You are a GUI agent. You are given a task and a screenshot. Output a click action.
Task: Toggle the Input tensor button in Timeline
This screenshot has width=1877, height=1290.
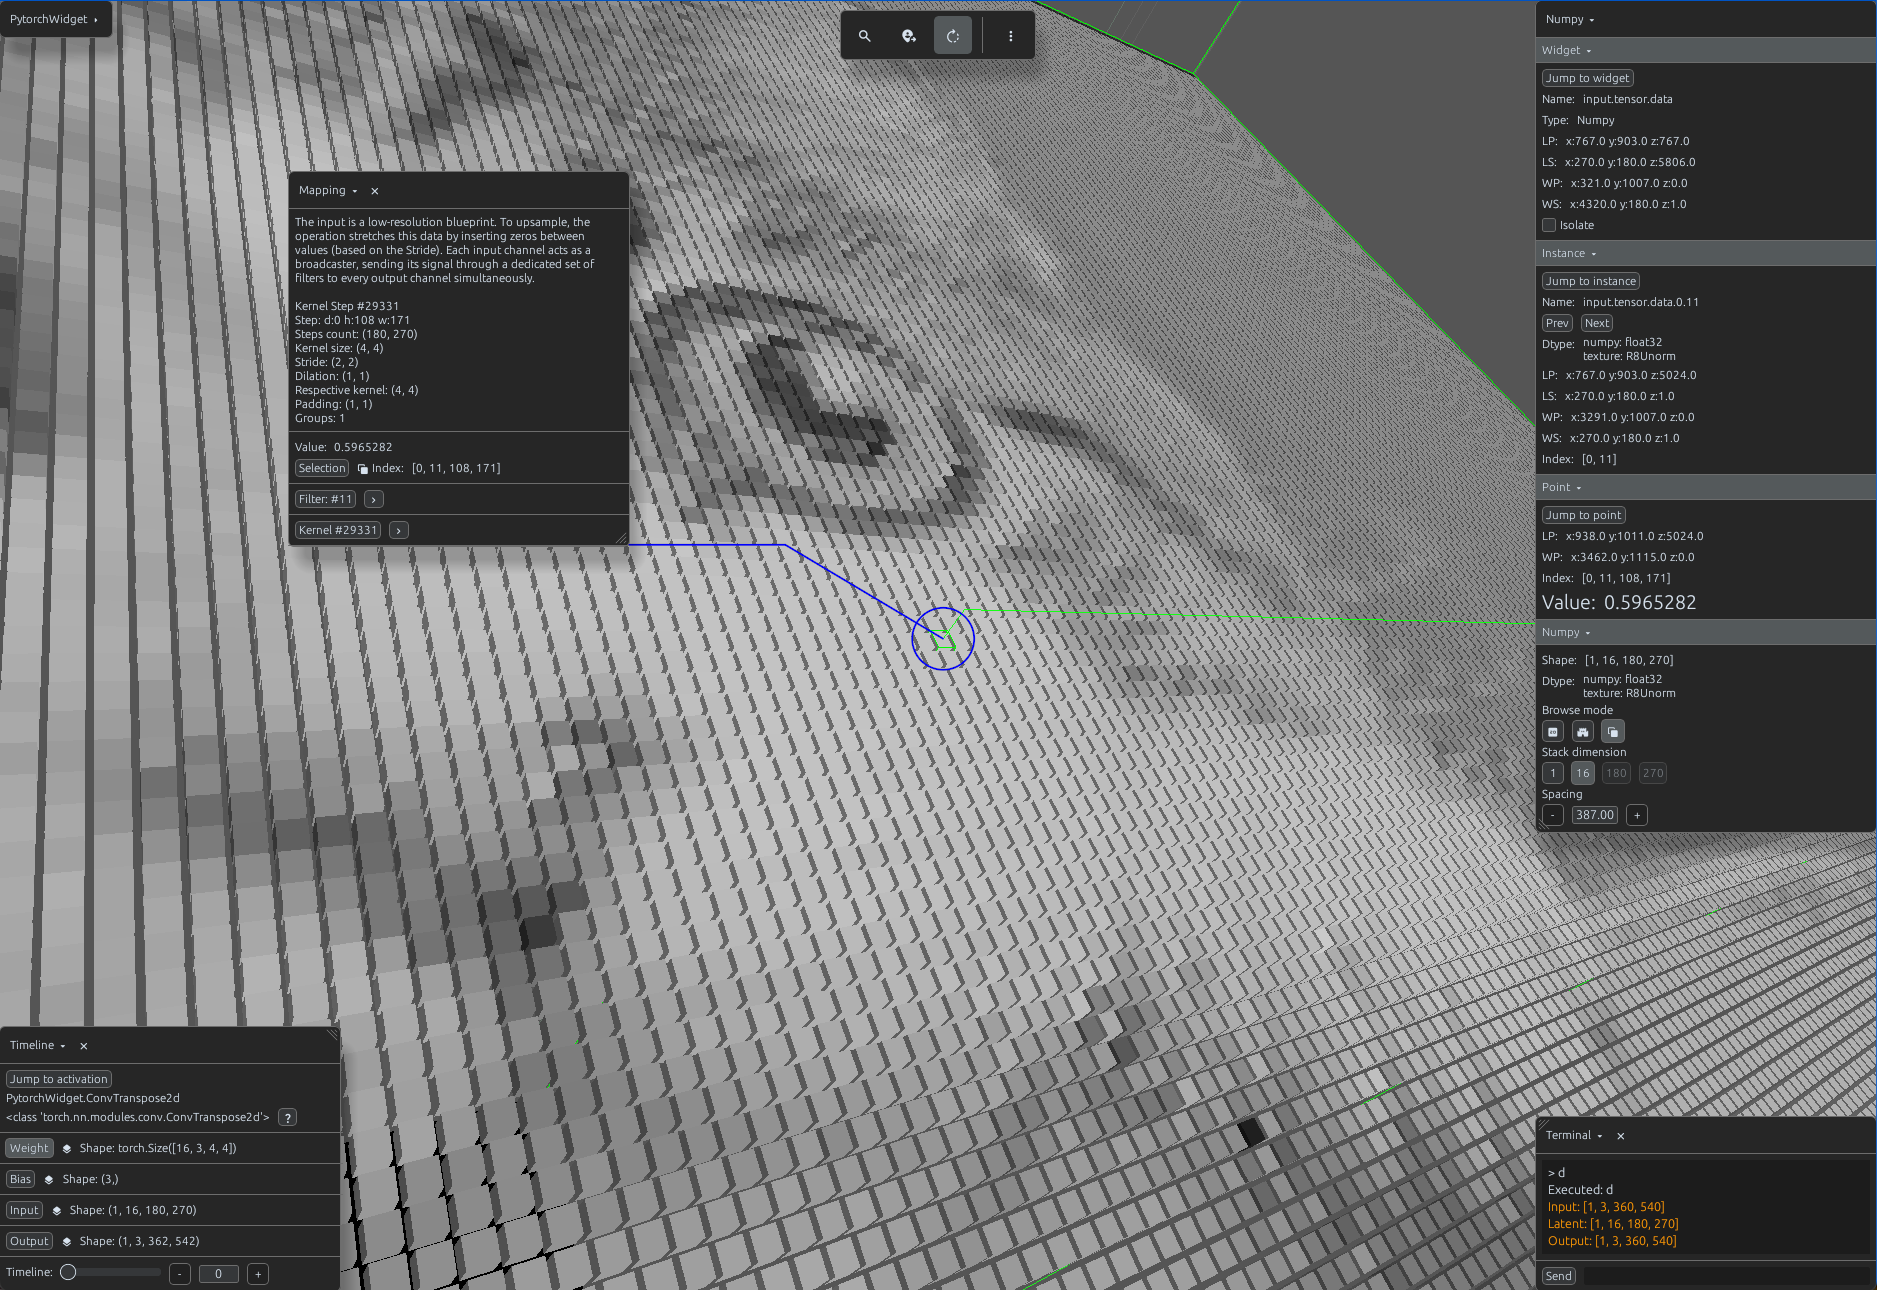click(x=24, y=1211)
